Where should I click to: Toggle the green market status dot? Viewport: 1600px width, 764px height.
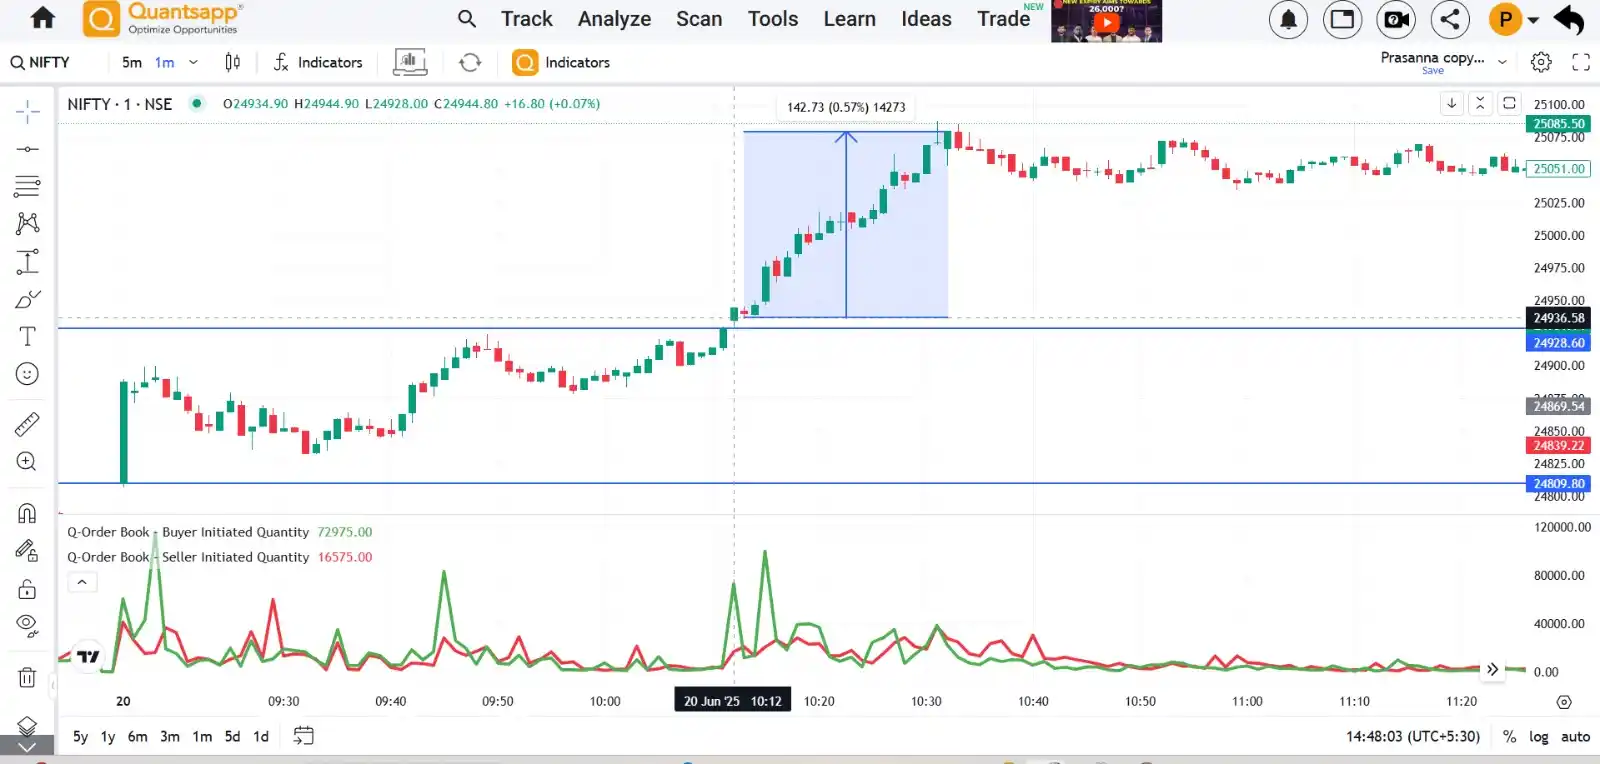point(197,103)
